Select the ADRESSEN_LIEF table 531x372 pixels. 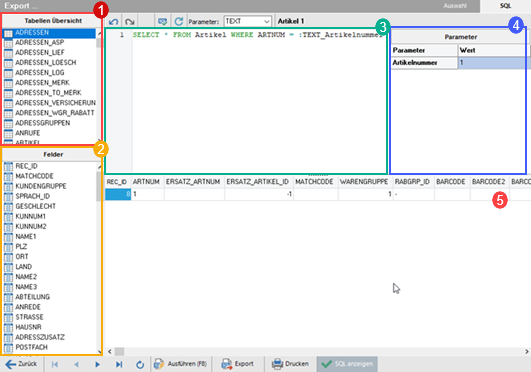(40, 53)
